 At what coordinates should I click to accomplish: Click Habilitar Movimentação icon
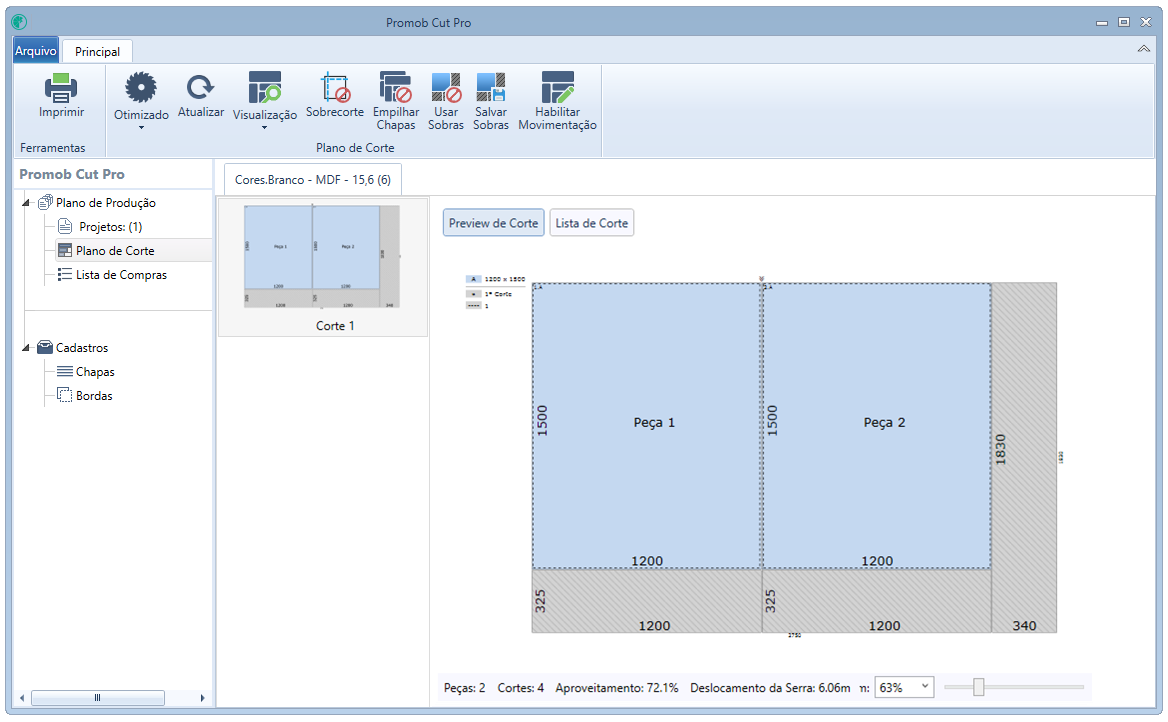pos(557,87)
